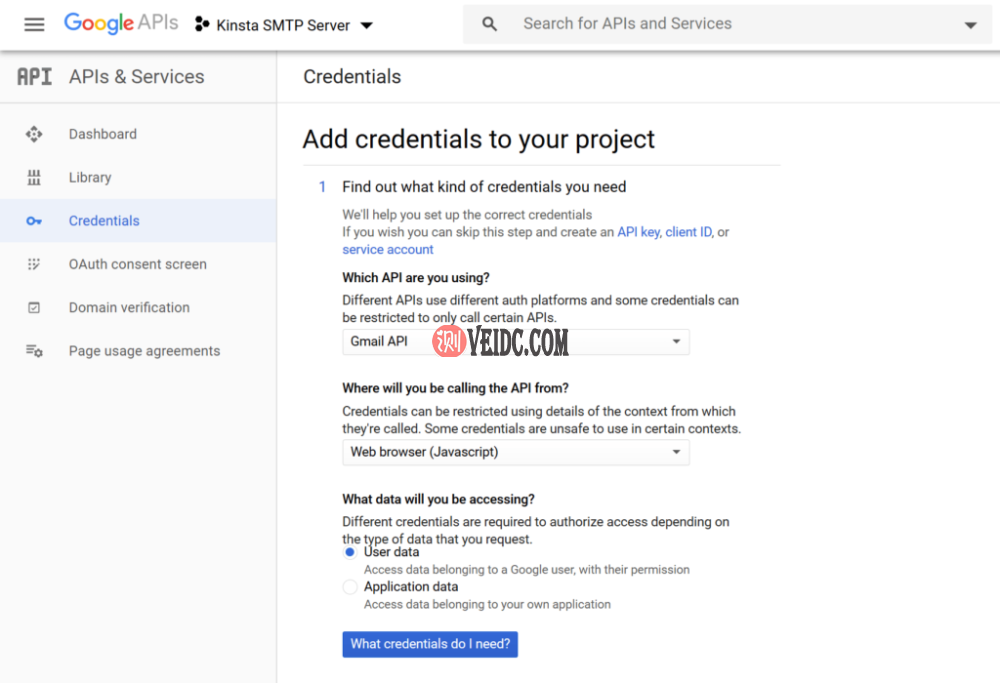Image resolution: width=1000 pixels, height=683 pixels.
Task: Click the Page usage agreements icon
Action: [x=34, y=351]
